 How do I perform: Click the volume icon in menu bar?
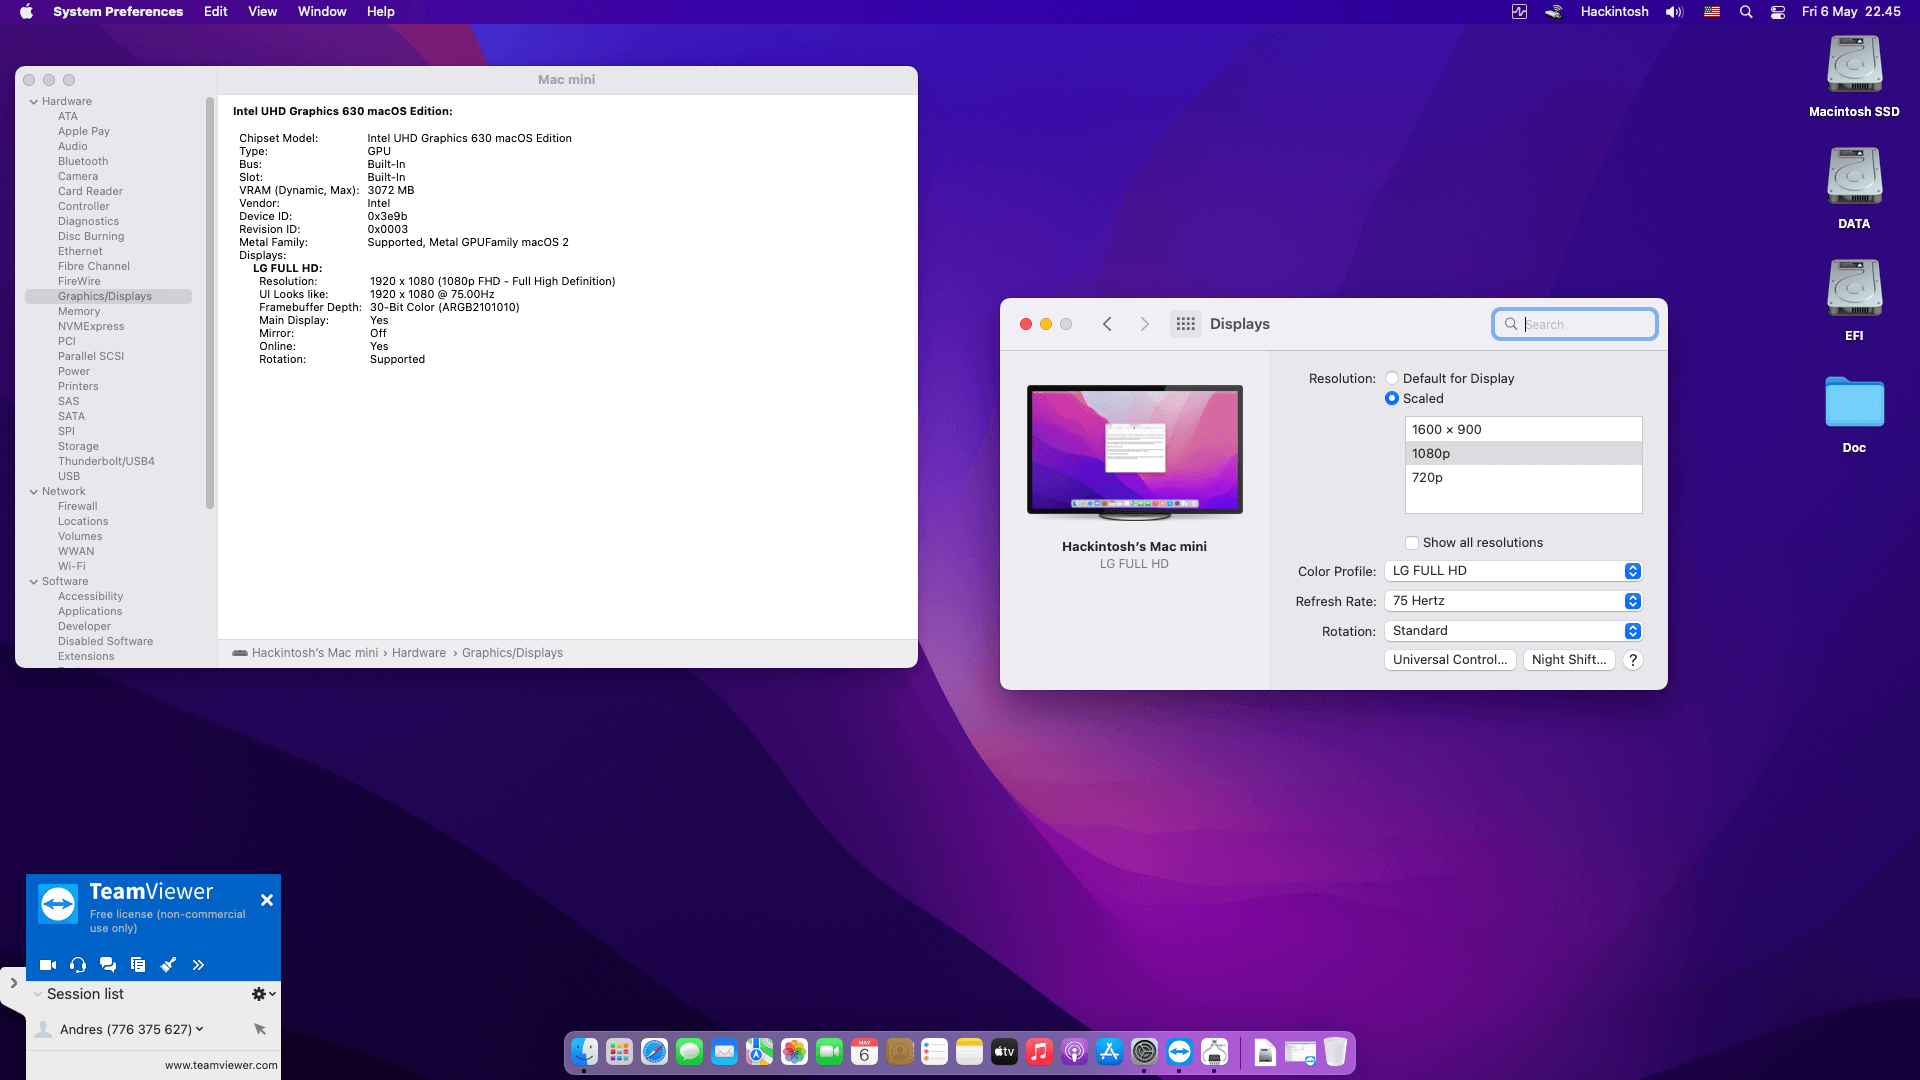[1674, 12]
